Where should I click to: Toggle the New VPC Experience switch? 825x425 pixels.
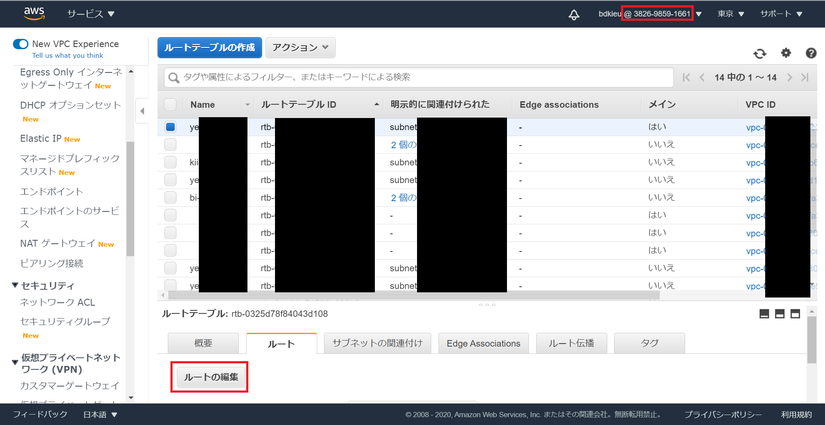coord(21,44)
